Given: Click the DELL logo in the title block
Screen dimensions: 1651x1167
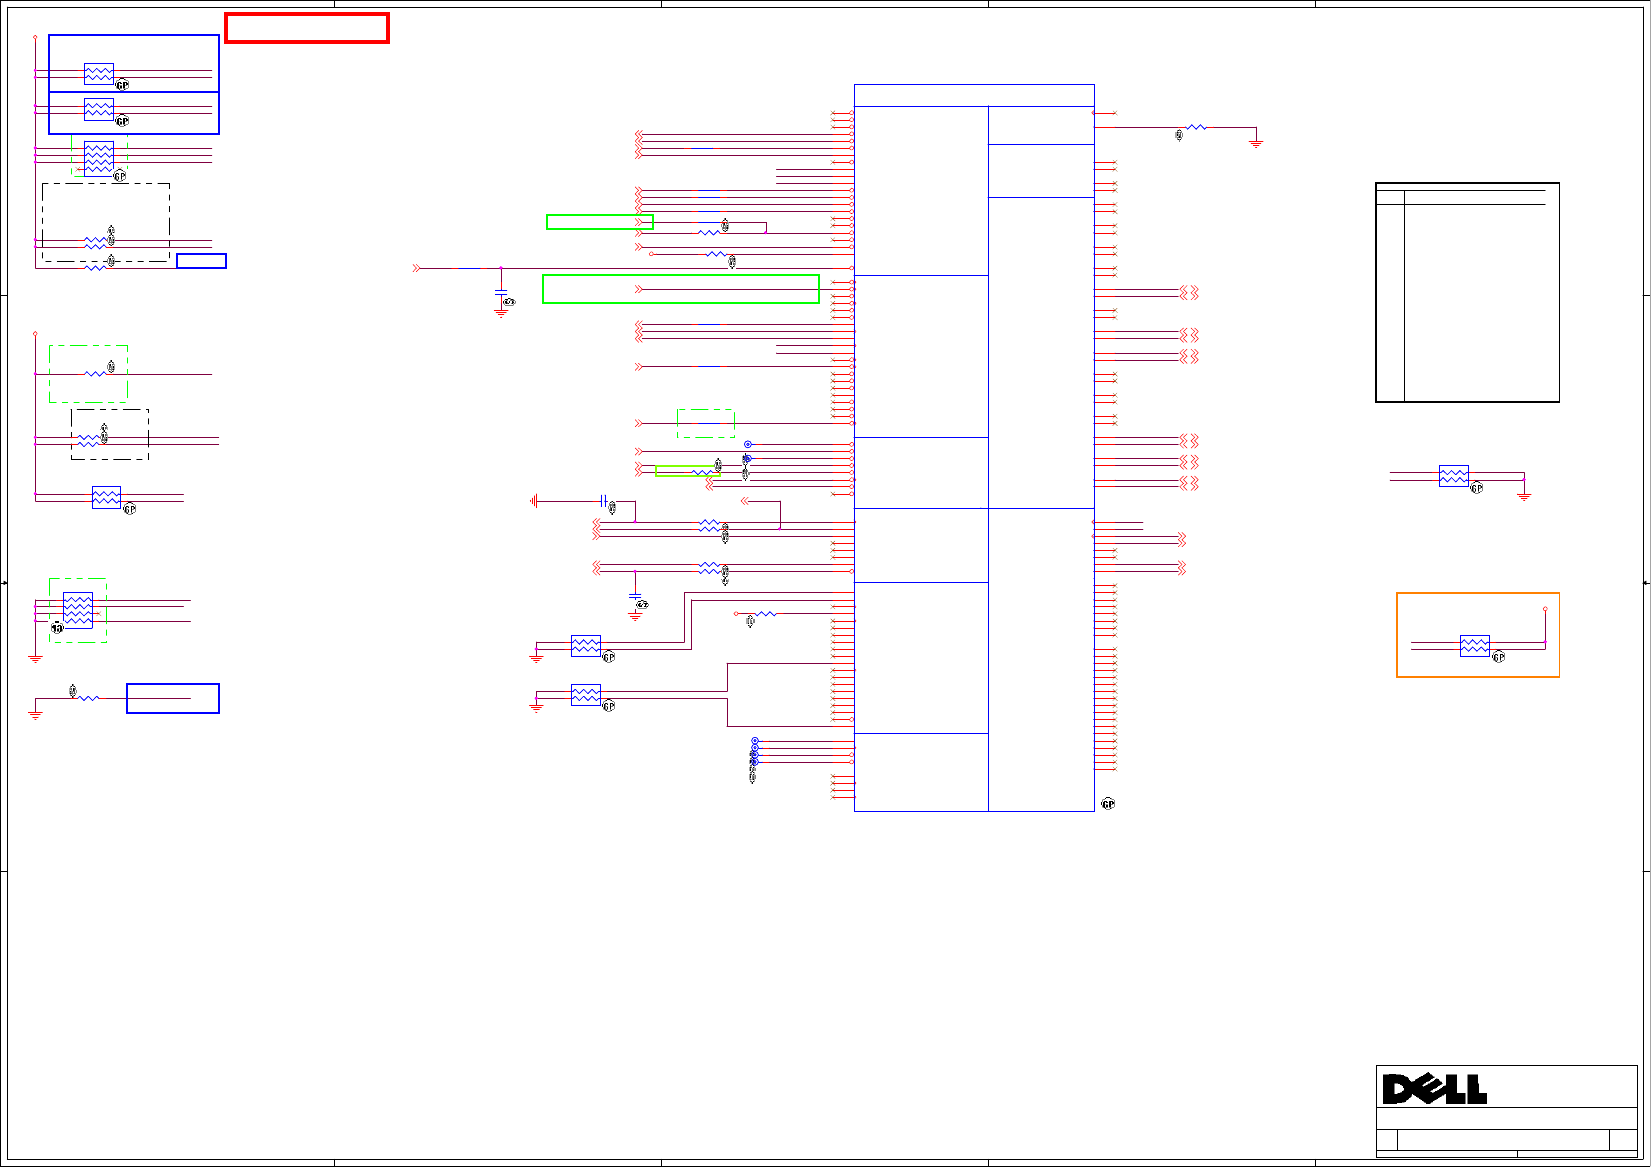Looking at the screenshot, I should tap(1434, 1088).
